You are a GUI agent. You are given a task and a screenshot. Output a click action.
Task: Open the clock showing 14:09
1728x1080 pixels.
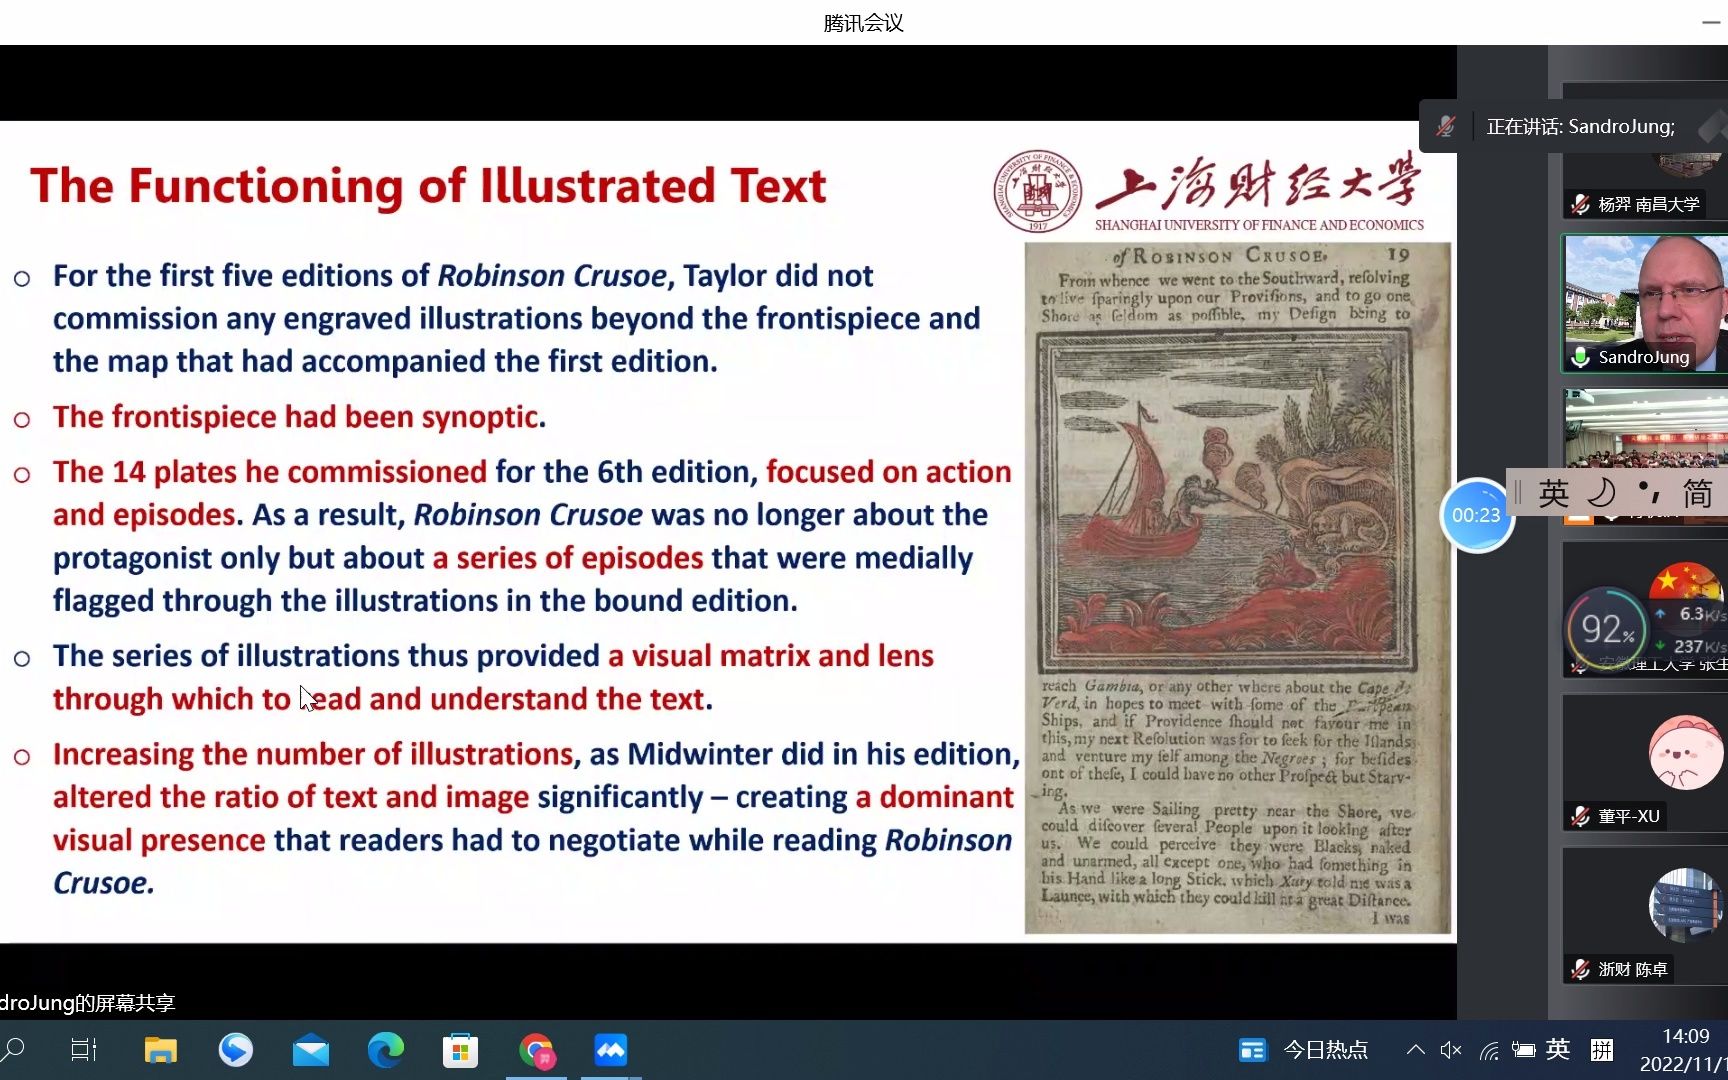tap(1686, 1036)
